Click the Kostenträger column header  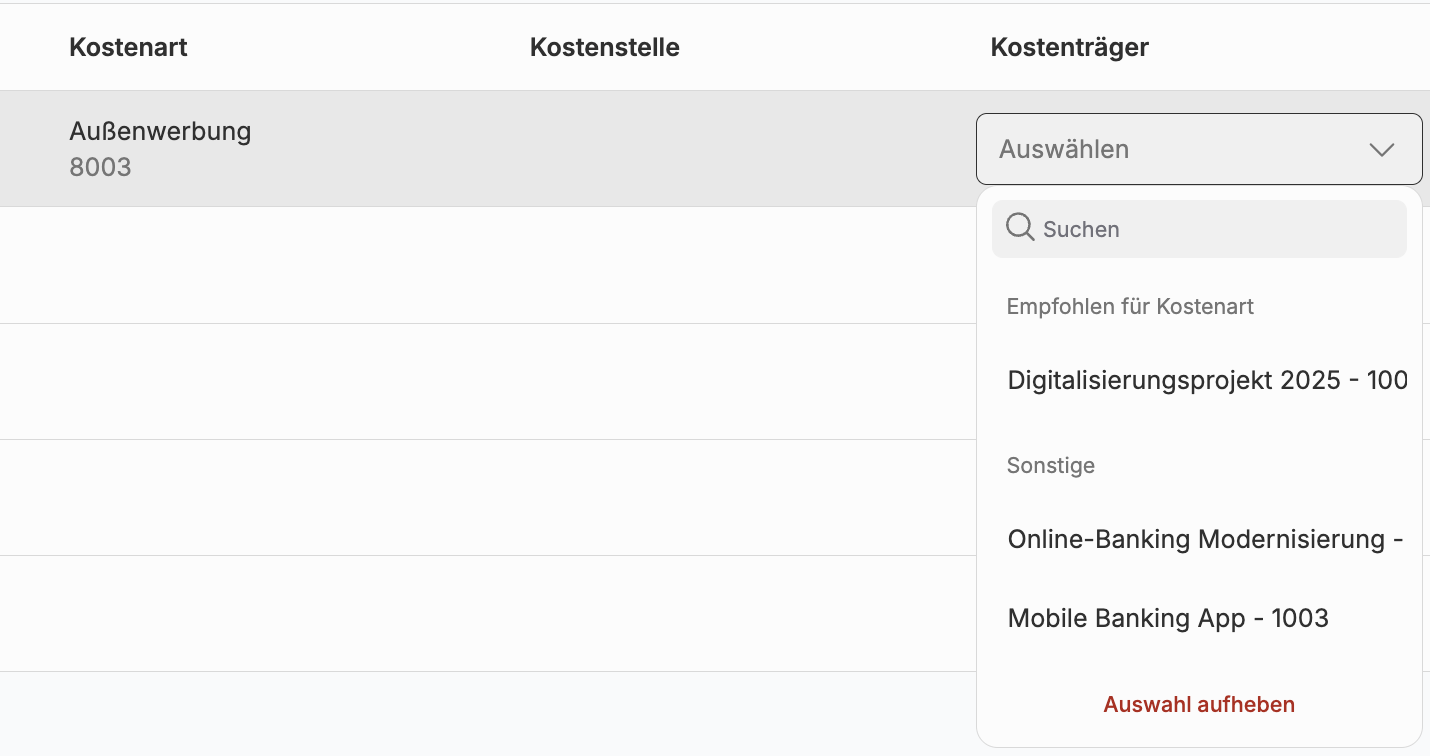tap(1069, 47)
